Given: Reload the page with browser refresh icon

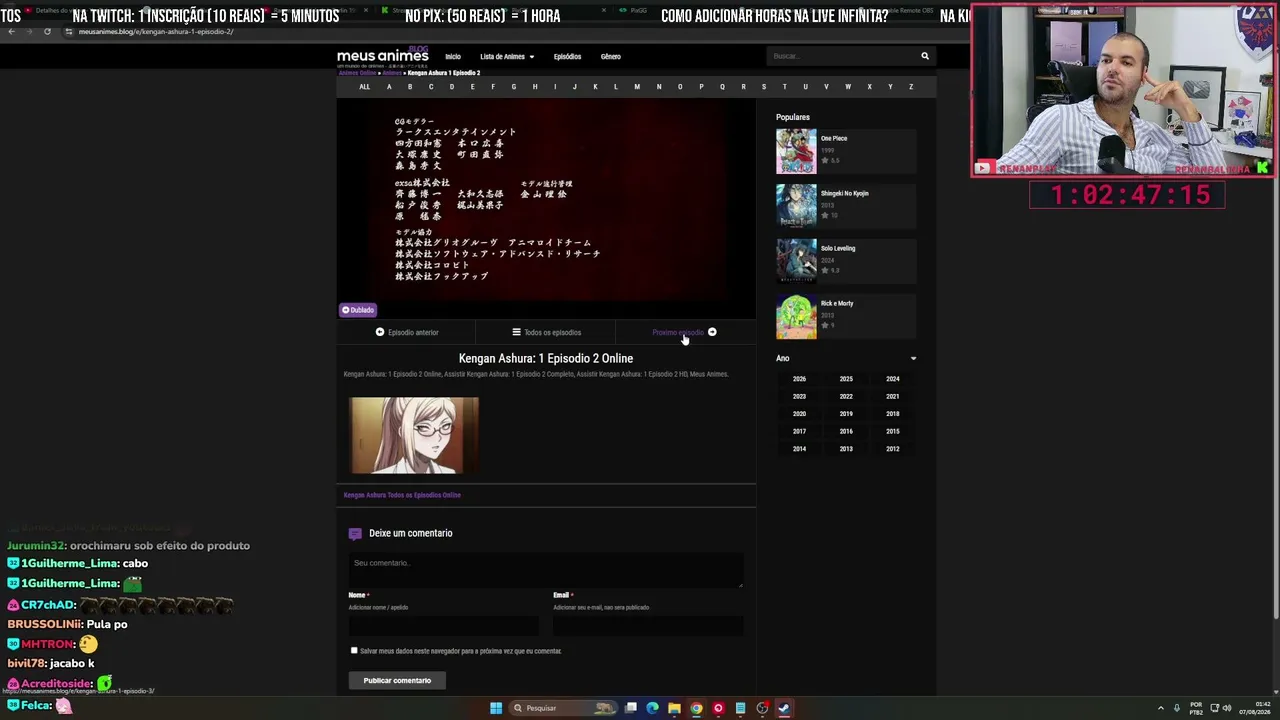Looking at the screenshot, I should click(47, 31).
